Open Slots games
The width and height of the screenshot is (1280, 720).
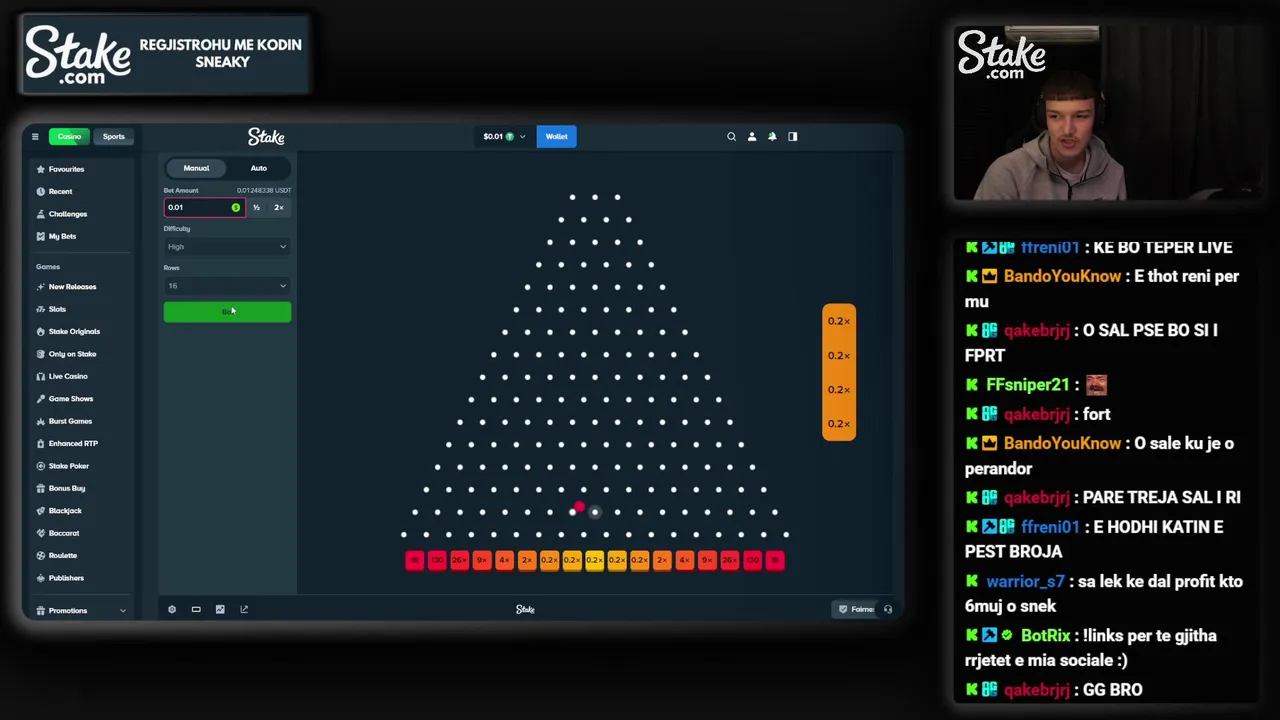(57, 309)
